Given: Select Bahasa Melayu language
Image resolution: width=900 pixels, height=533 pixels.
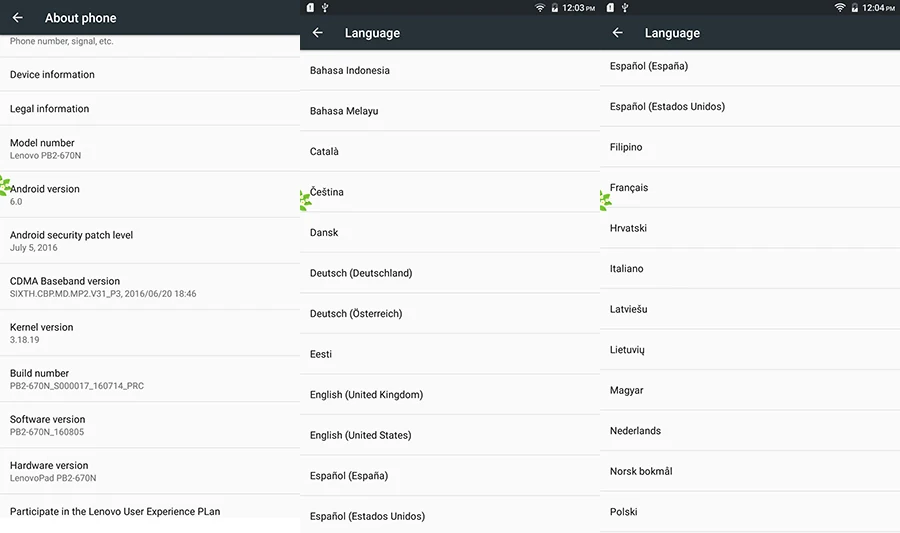Looking at the screenshot, I should (x=450, y=111).
